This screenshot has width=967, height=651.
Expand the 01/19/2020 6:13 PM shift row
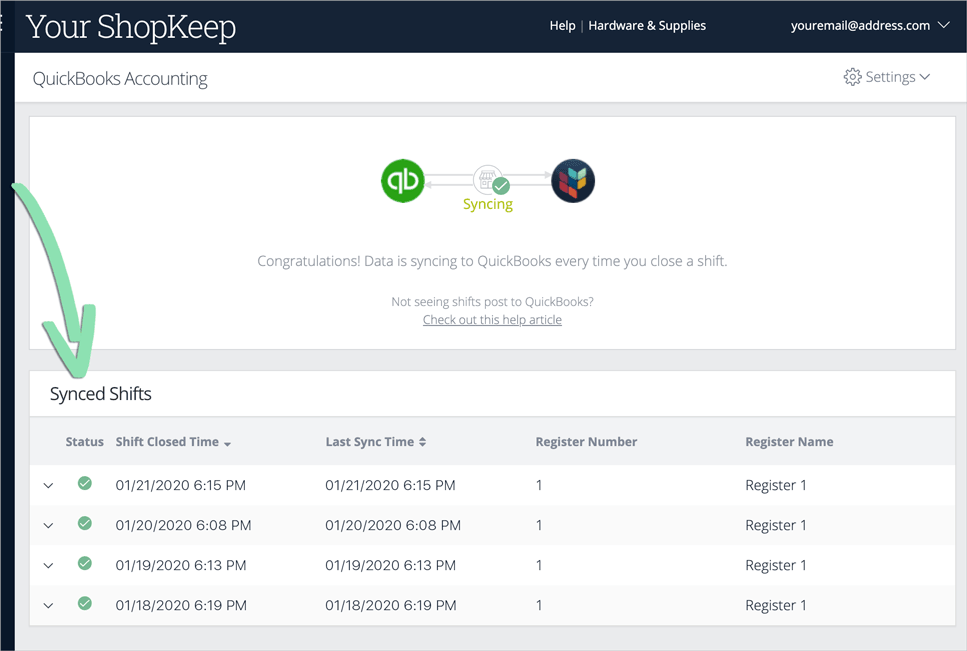(x=48, y=565)
